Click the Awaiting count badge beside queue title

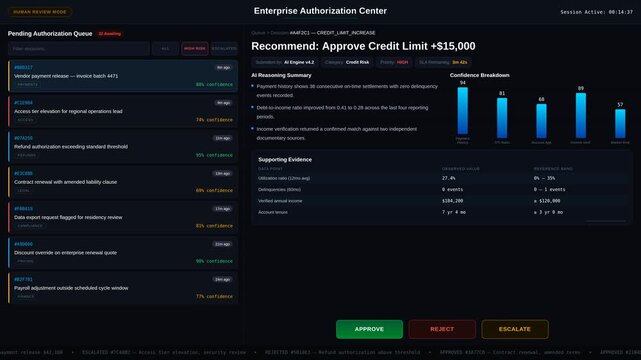pyautogui.click(x=110, y=34)
